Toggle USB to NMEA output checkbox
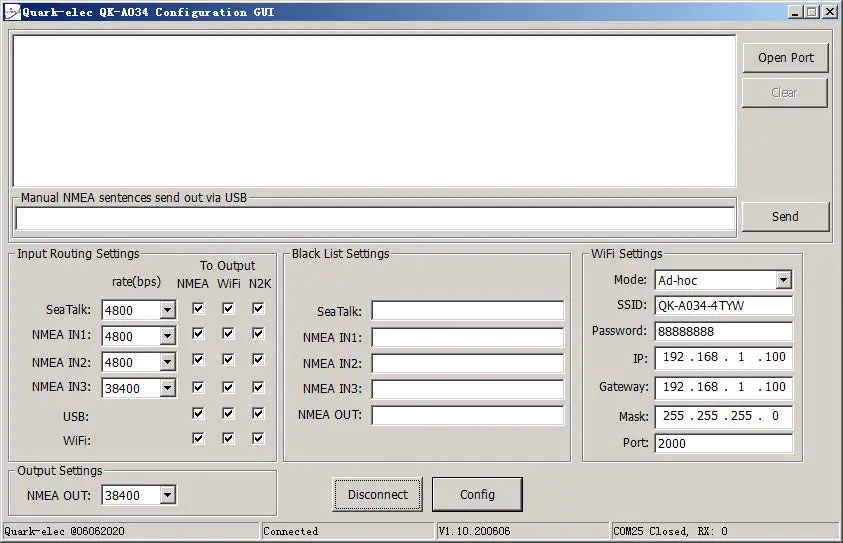This screenshot has width=843, height=543. coord(198,413)
